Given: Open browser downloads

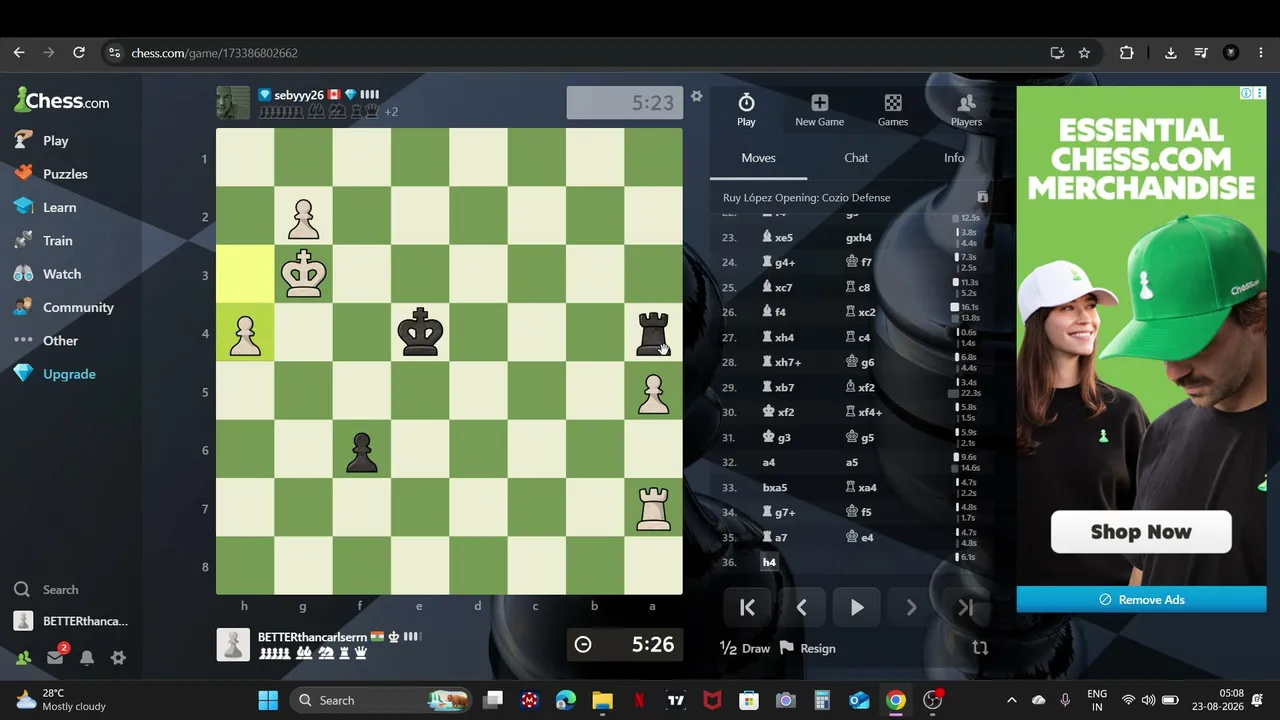Looking at the screenshot, I should pyautogui.click(x=1171, y=53).
